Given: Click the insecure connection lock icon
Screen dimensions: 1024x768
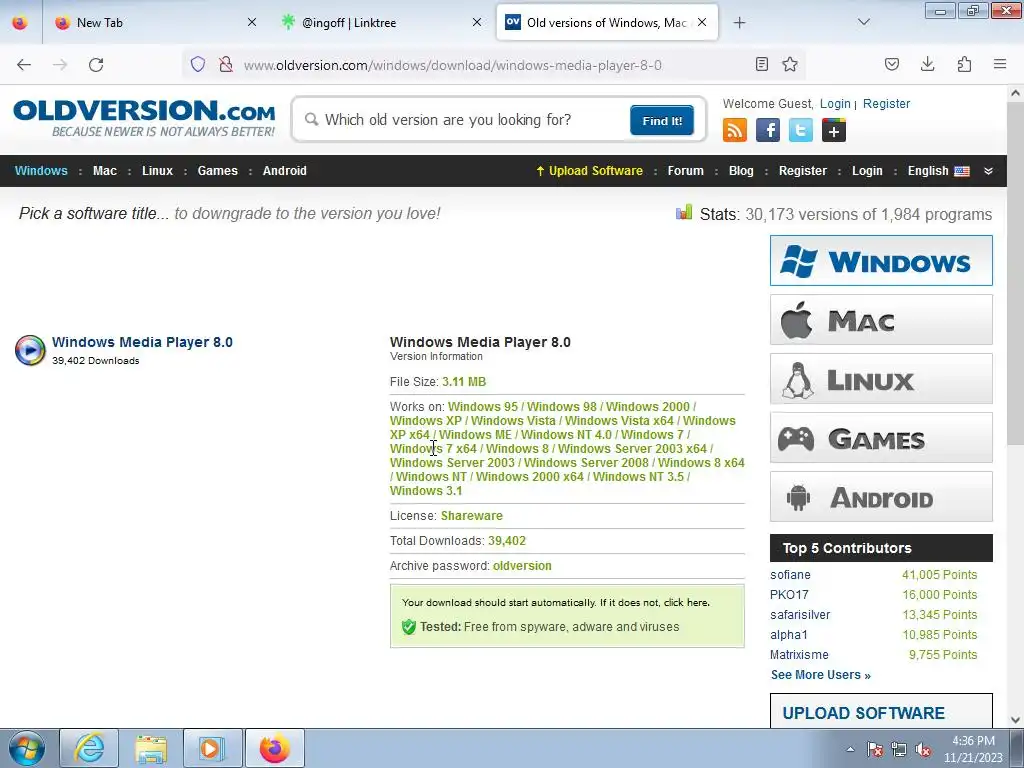Looking at the screenshot, I should coord(226,64).
